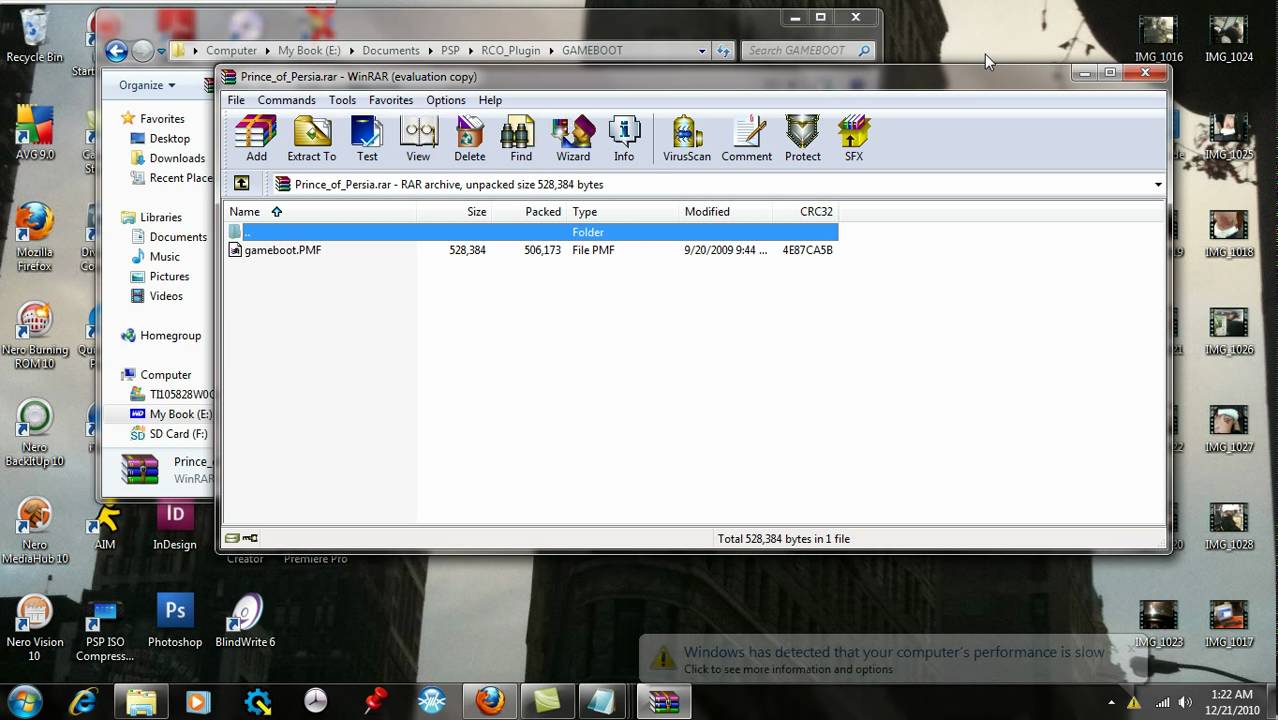Open the Windows Start menu

point(25,701)
